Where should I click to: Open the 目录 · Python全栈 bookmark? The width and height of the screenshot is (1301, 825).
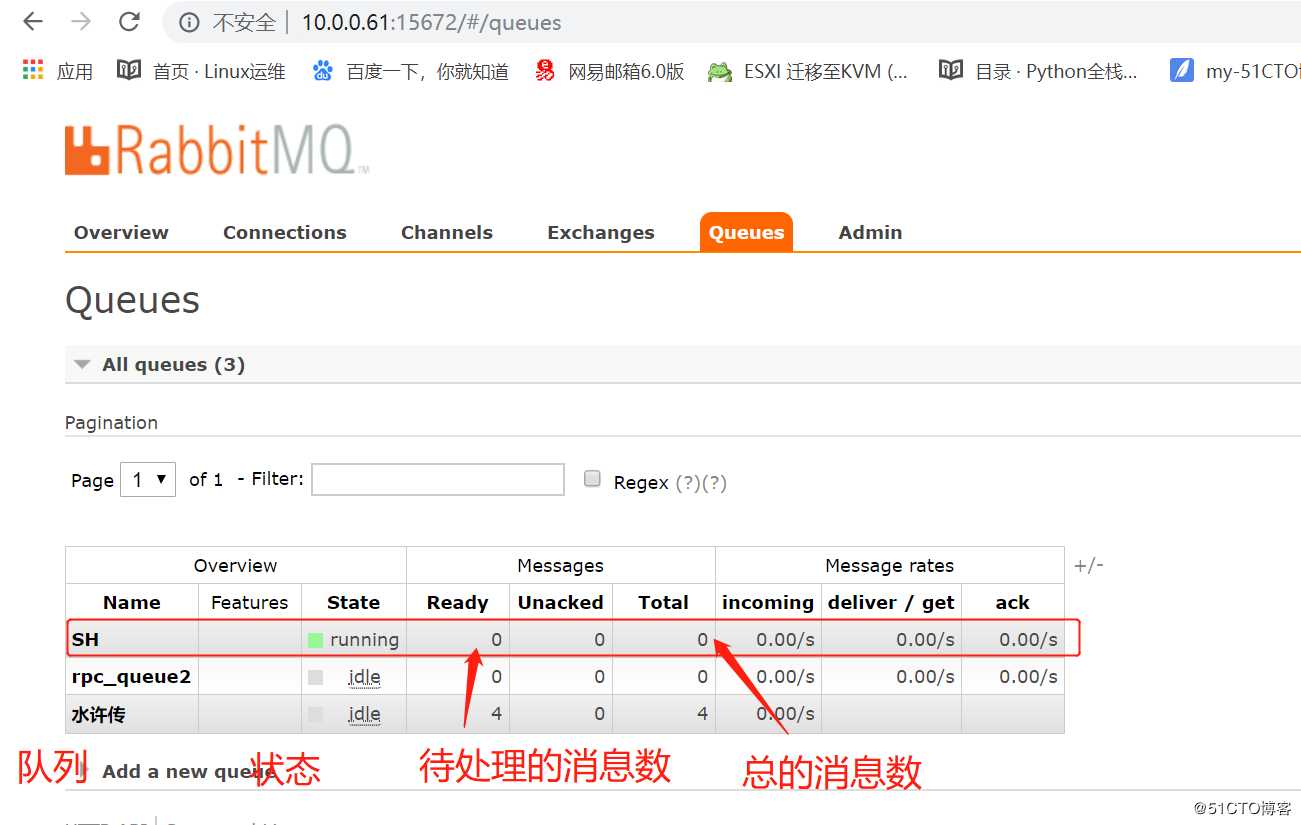pos(1039,71)
